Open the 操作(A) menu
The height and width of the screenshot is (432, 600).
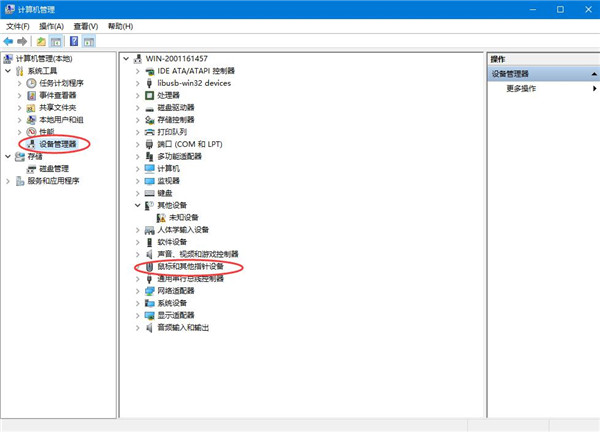[52, 26]
